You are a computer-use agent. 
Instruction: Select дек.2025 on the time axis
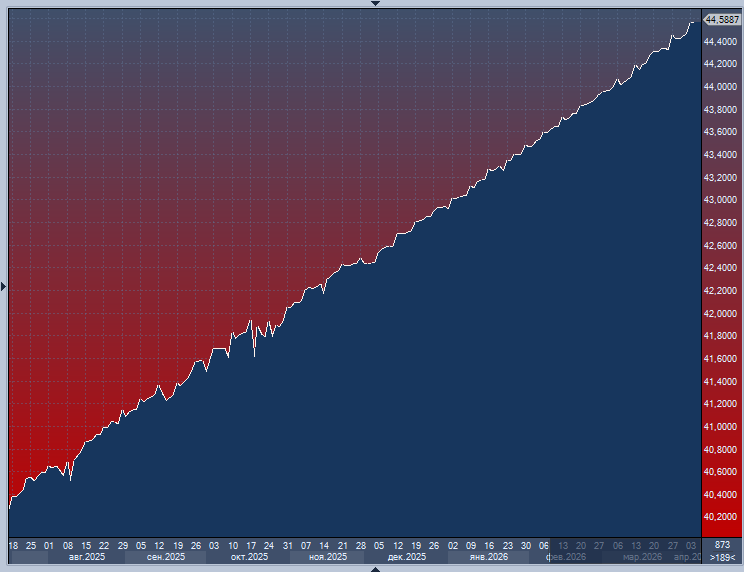[407, 557]
